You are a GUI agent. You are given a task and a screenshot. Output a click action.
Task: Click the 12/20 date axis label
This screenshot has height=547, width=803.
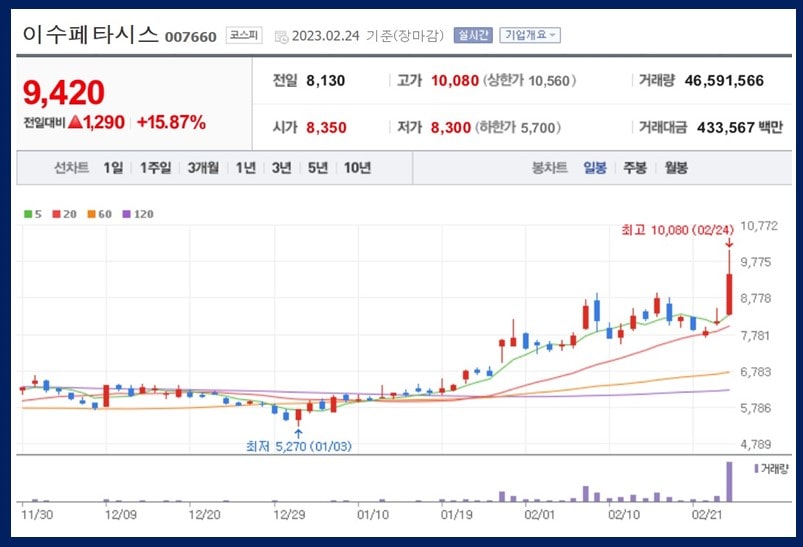pos(204,514)
